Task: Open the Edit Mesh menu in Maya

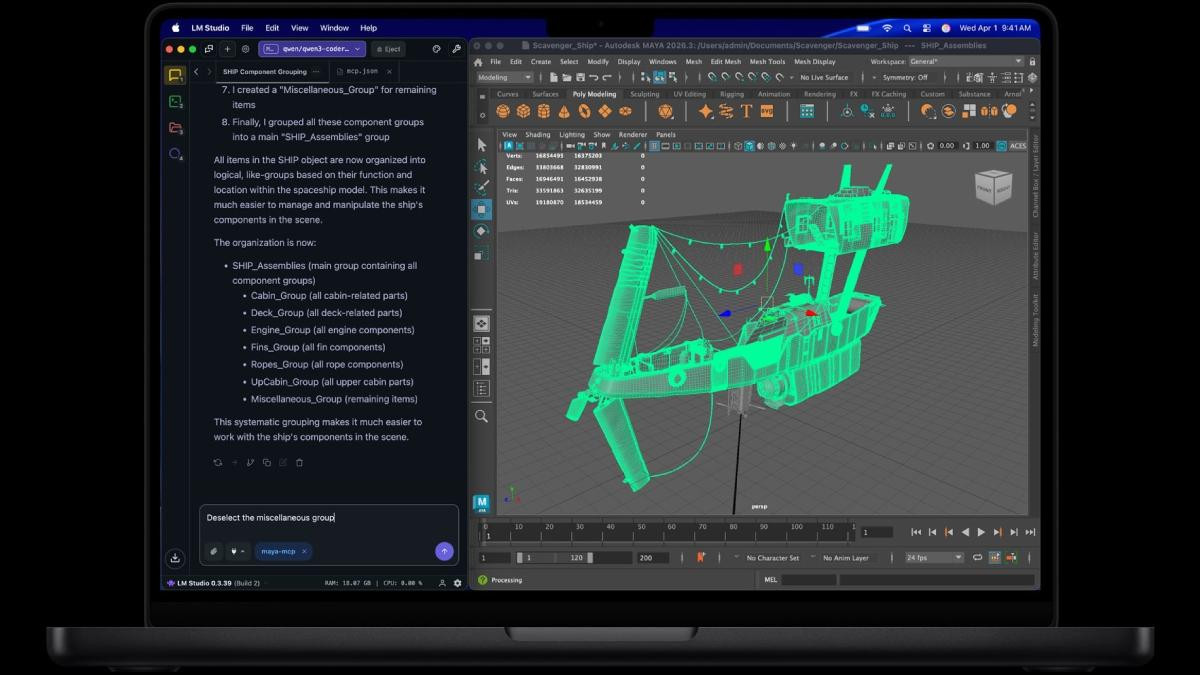Action: [725, 61]
